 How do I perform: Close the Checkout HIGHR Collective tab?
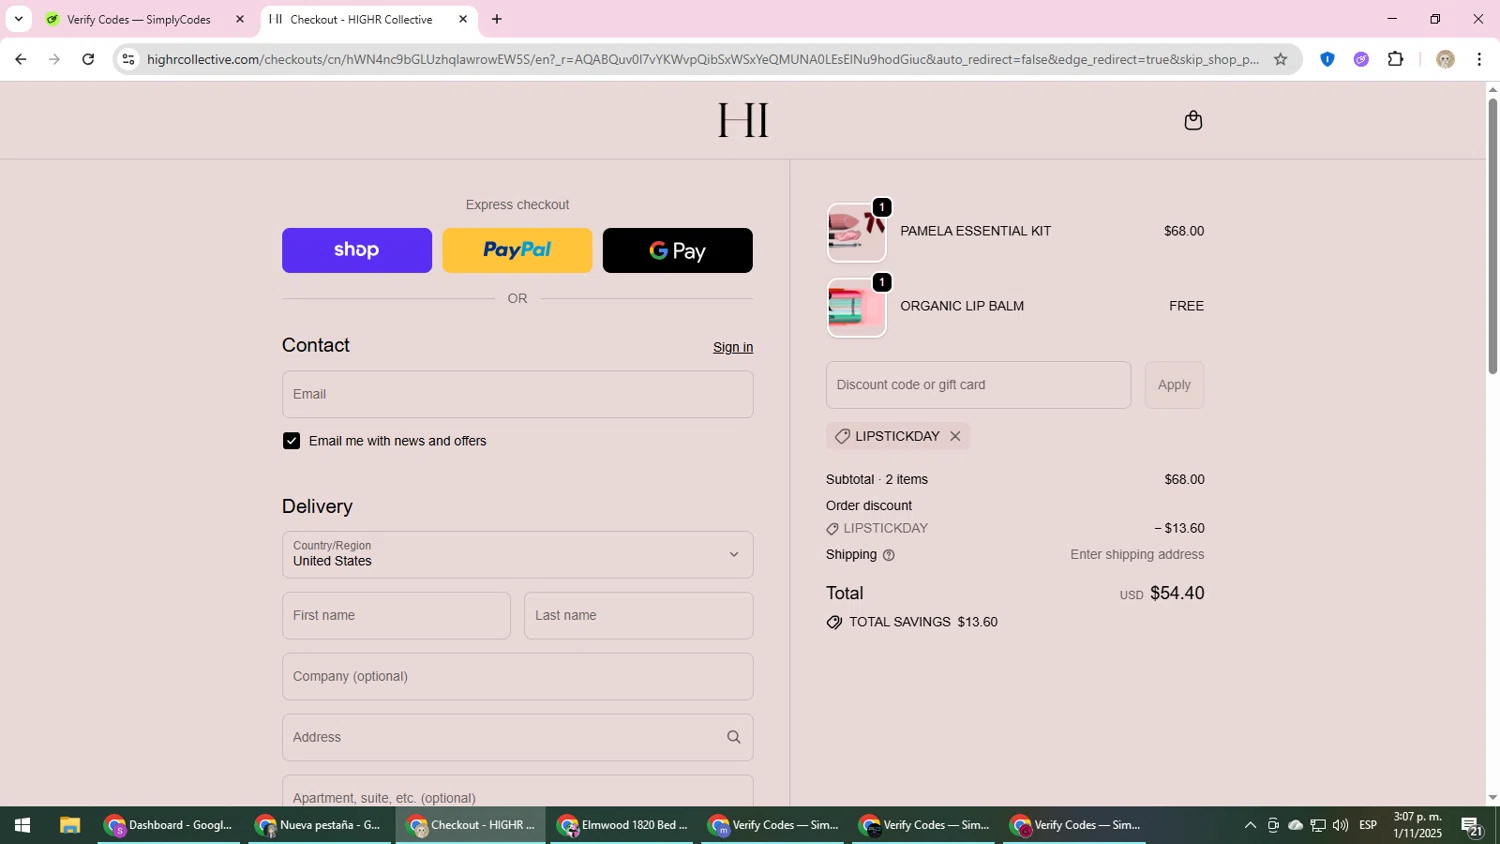[x=463, y=19]
